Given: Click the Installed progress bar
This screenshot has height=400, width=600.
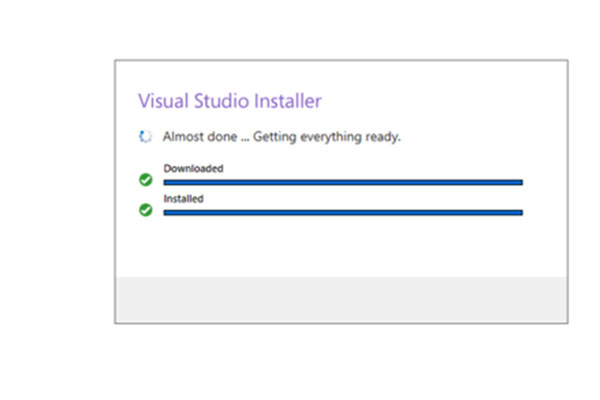Looking at the screenshot, I should pyautogui.click(x=342, y=213).
